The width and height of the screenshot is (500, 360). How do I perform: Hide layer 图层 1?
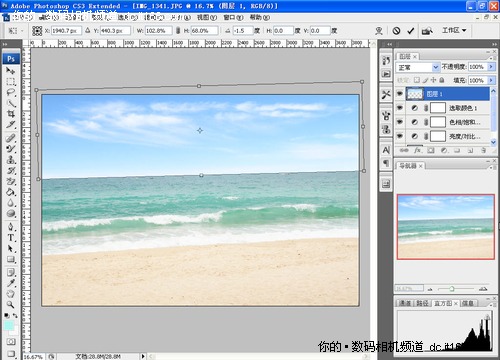(x=399, y=94)
